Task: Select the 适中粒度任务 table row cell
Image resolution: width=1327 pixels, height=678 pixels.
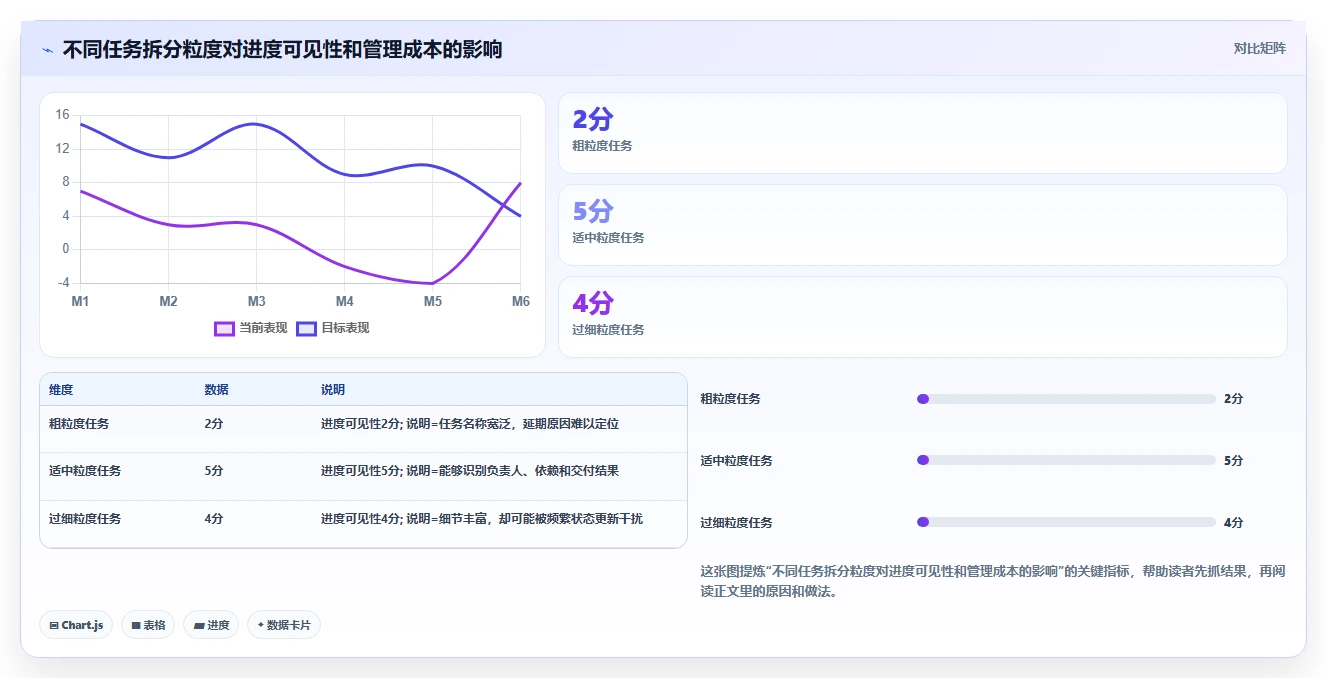Action: pyautogui.click(x=85, y=471)
